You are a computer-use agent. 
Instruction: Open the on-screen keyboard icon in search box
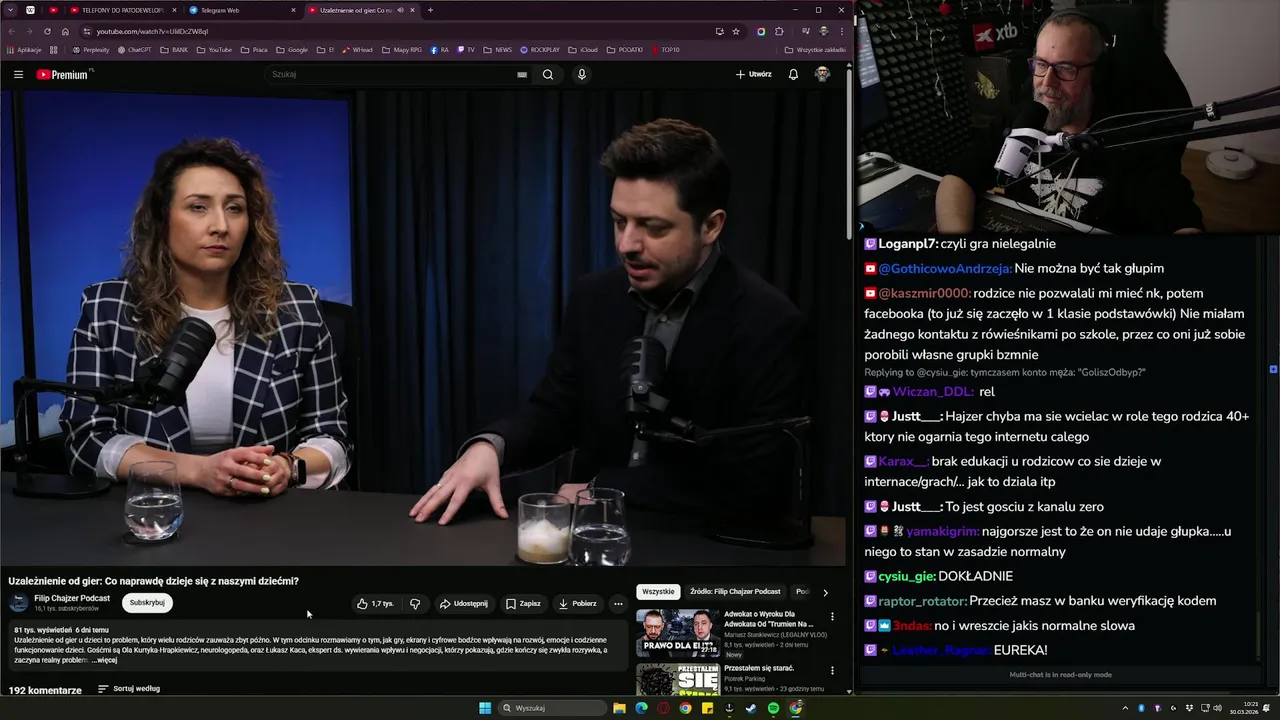coord(522,74)
